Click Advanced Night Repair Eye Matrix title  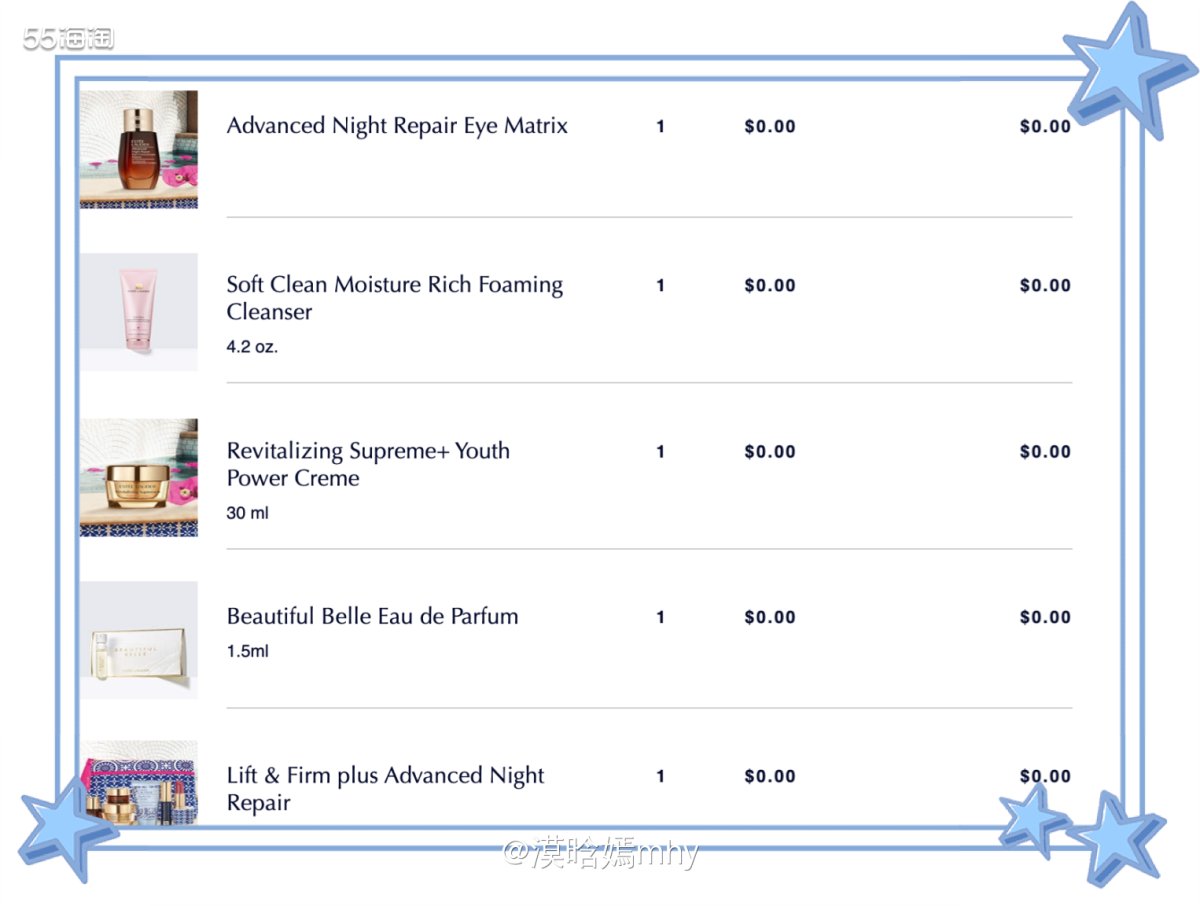[x=397, y=126]
